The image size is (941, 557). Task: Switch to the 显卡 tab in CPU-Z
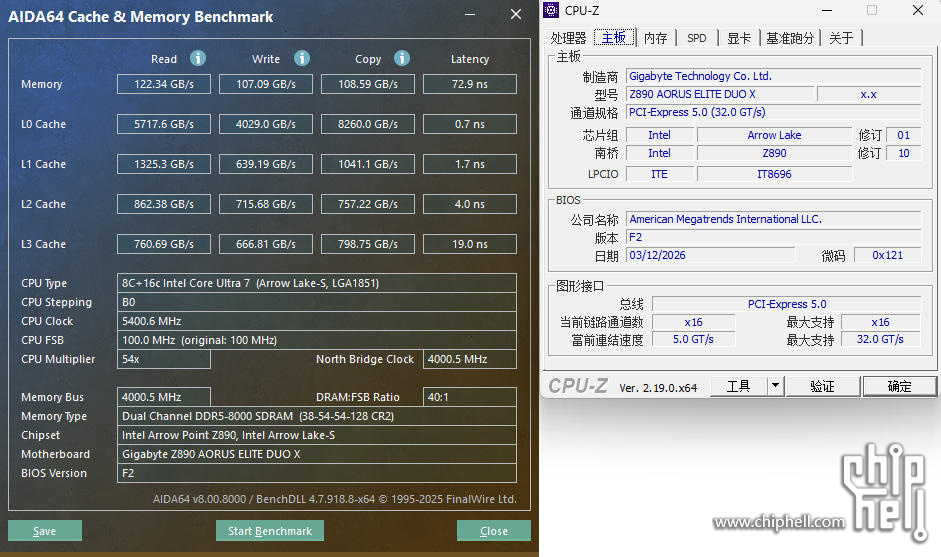click(739, 38)
